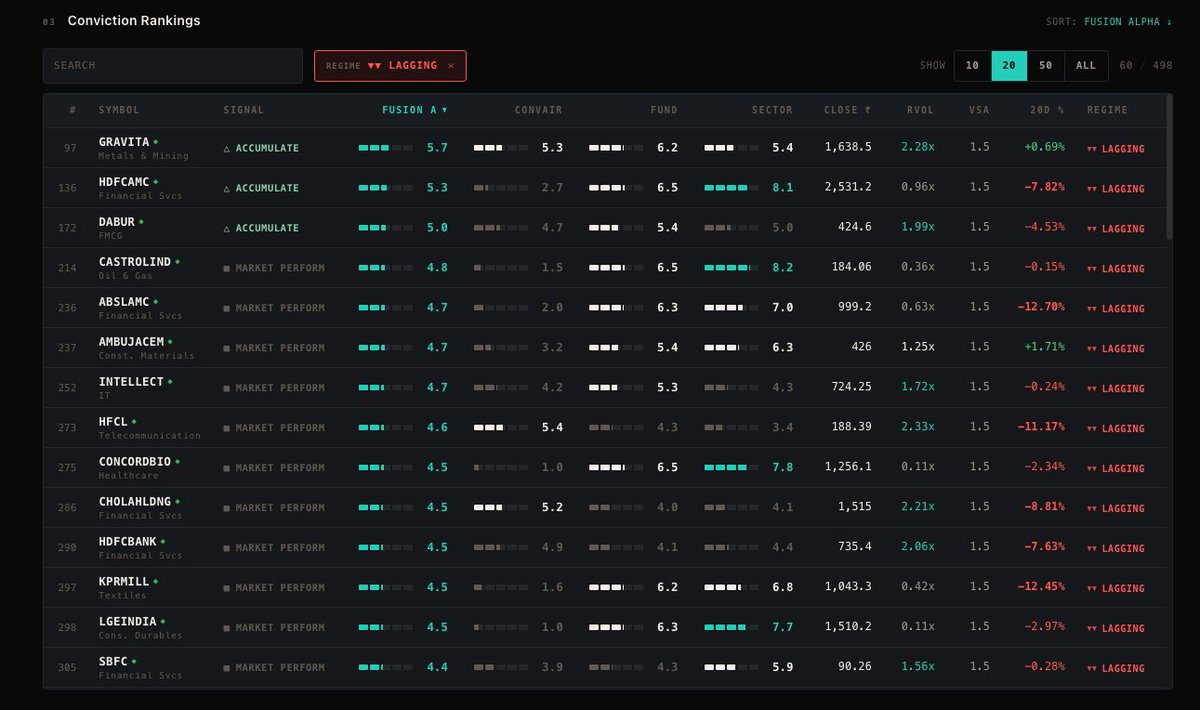Open the HDFCAMC symbol row
Screen dimensions: 1200x710
[604, 188]
